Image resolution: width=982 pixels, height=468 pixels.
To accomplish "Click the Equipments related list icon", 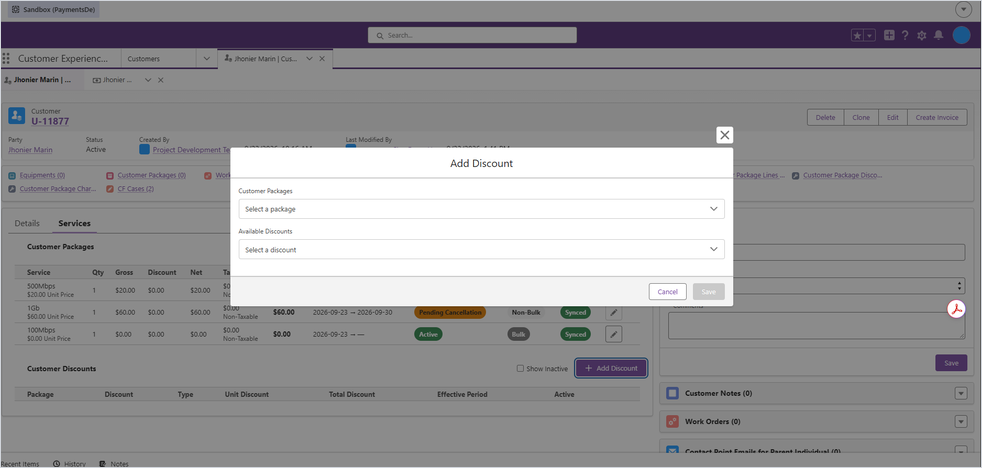I will click(12, 175).
